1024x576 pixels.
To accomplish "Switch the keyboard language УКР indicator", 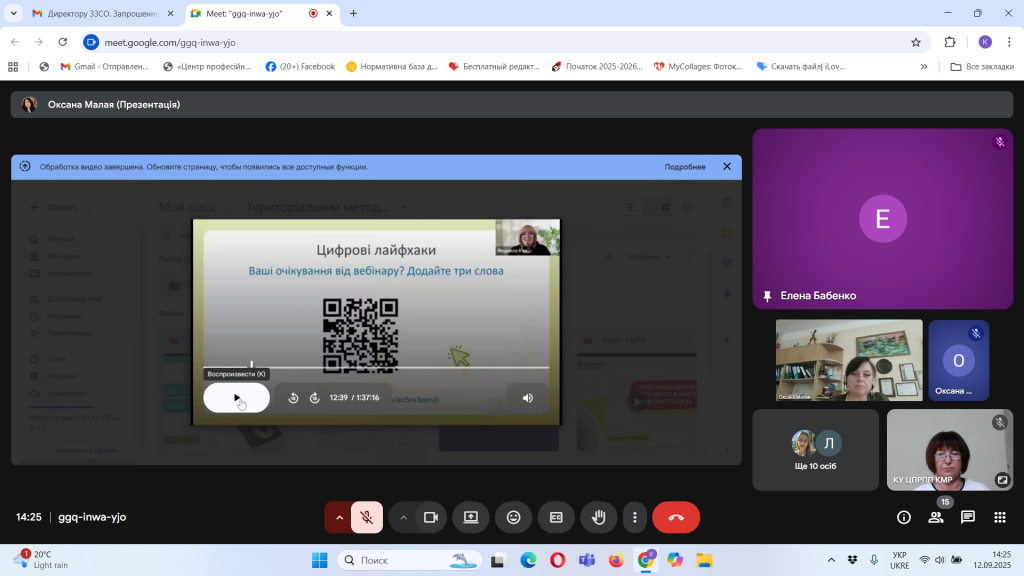I will coord(899,560).
